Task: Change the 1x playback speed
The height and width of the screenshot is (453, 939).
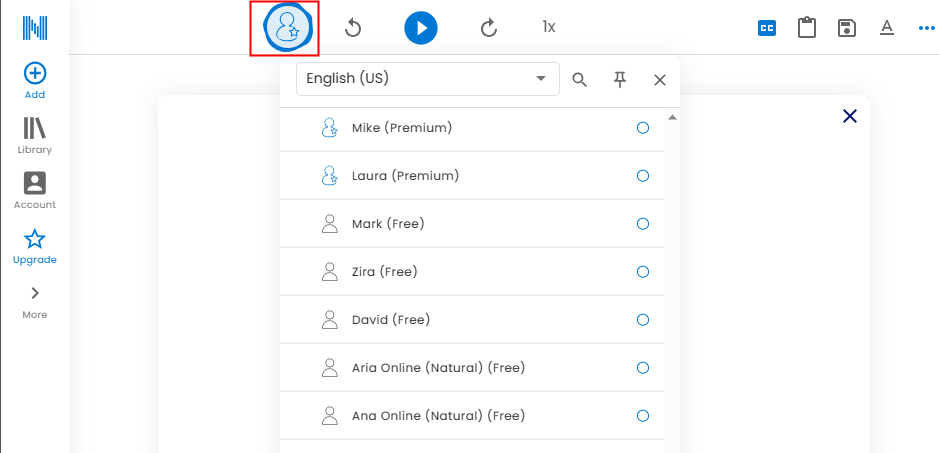Action: click(x=549, y=27)
